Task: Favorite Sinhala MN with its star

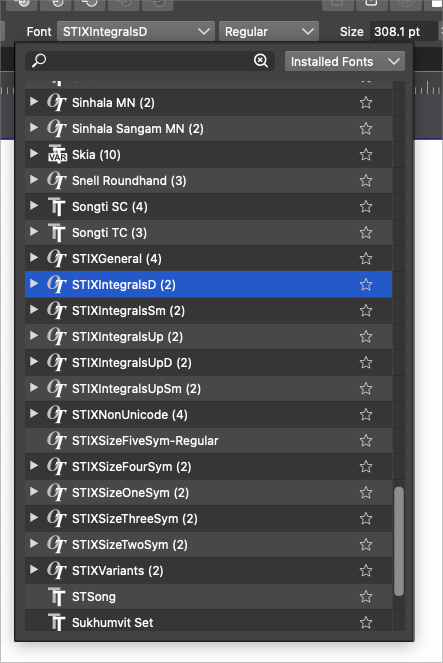Action: [366, 102]
